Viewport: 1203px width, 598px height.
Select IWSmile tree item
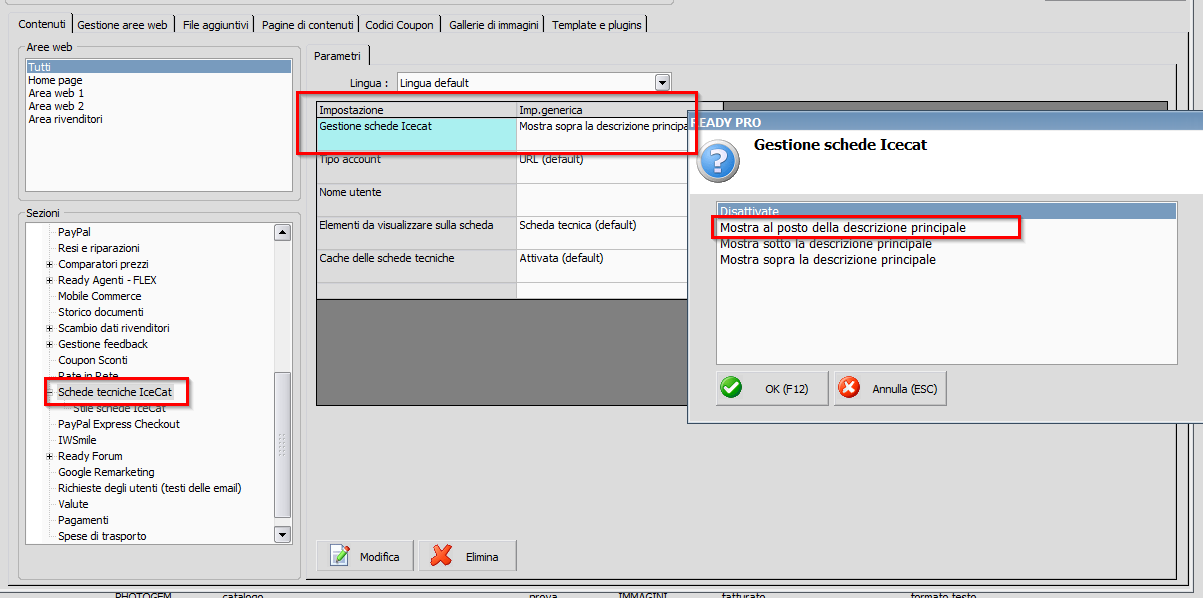[77, 440]
